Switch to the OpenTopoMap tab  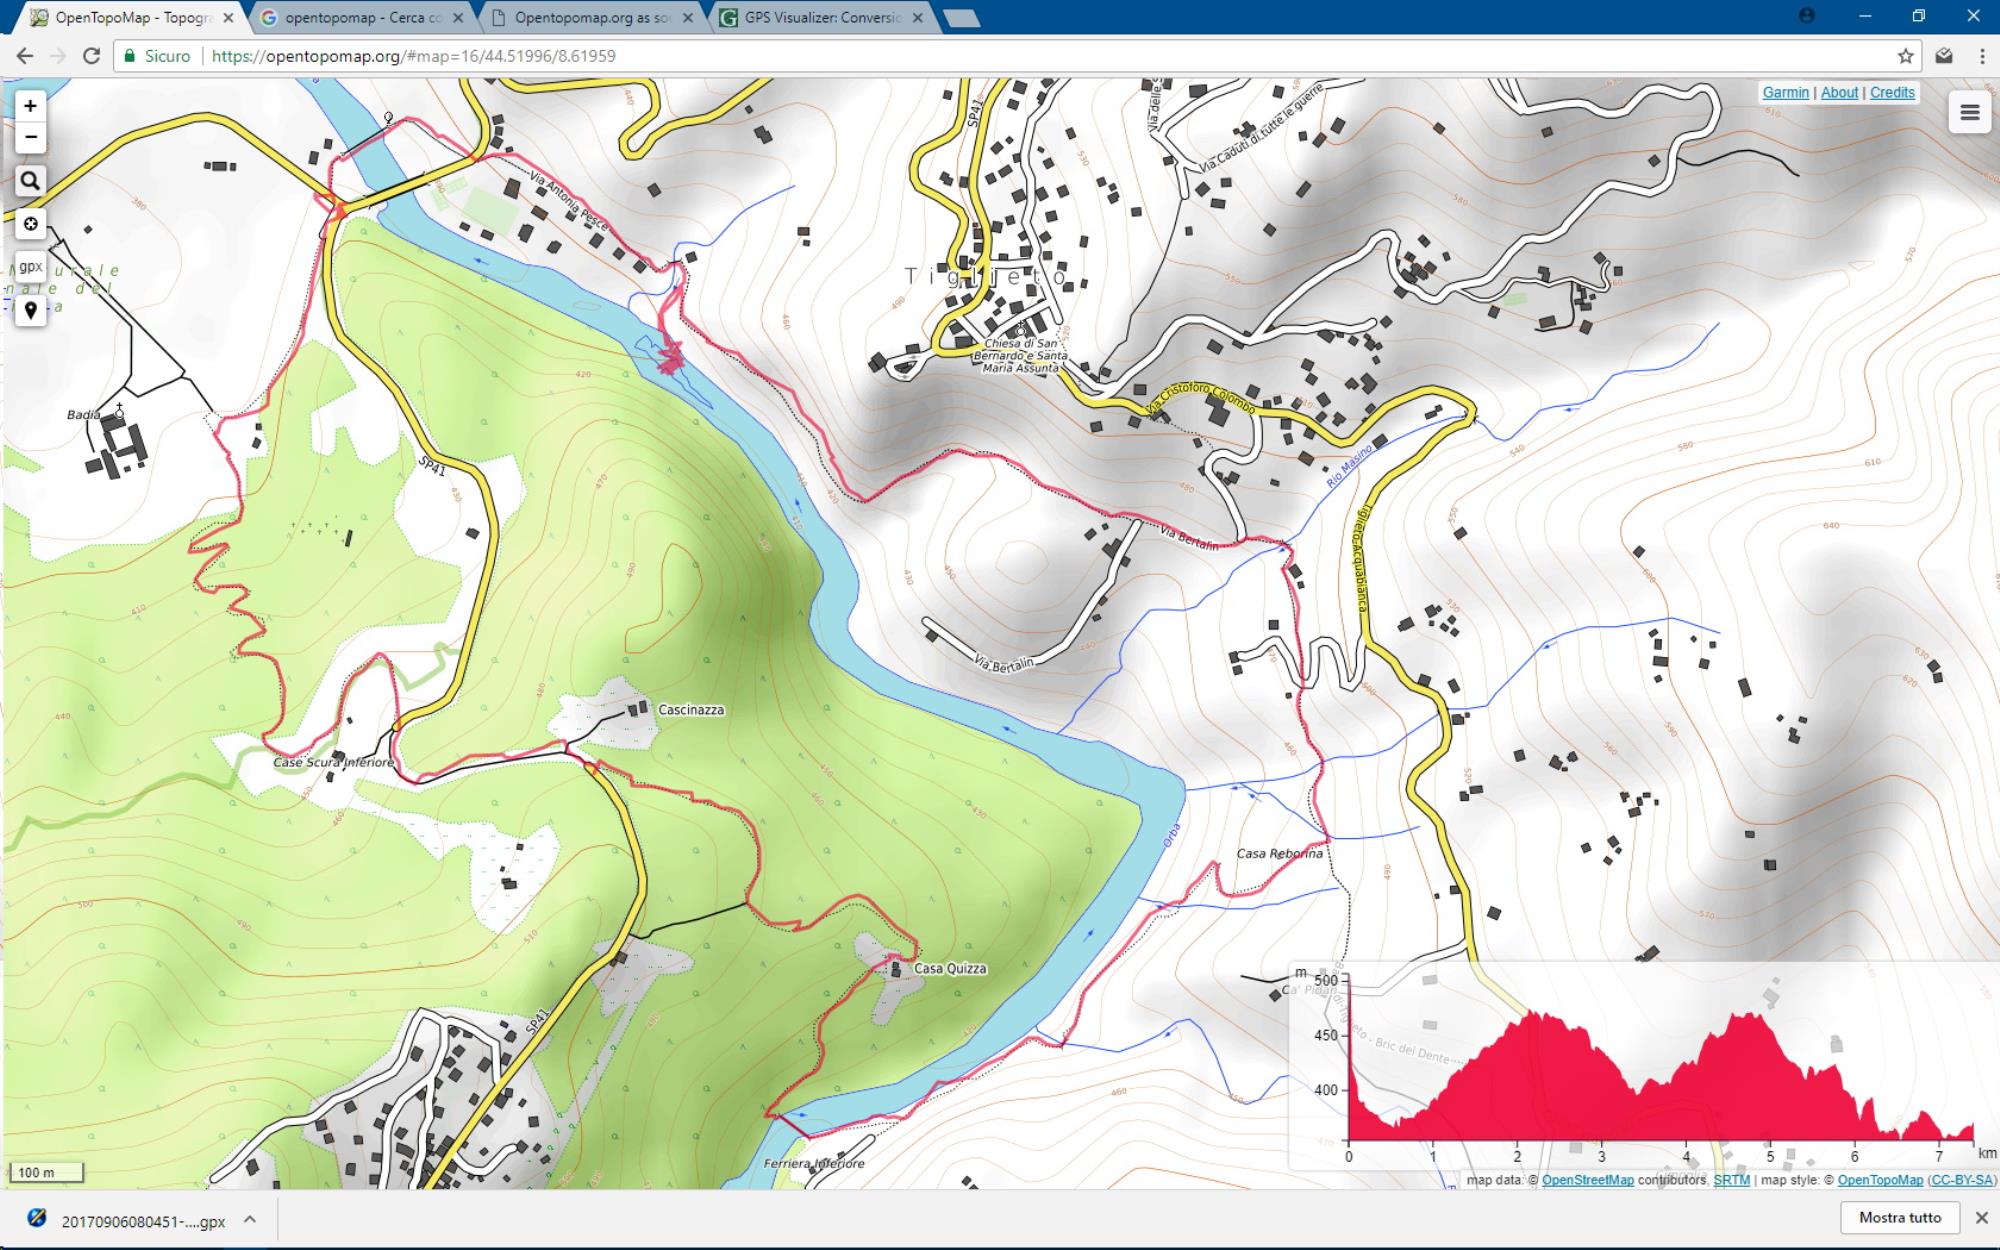(130, 18)
